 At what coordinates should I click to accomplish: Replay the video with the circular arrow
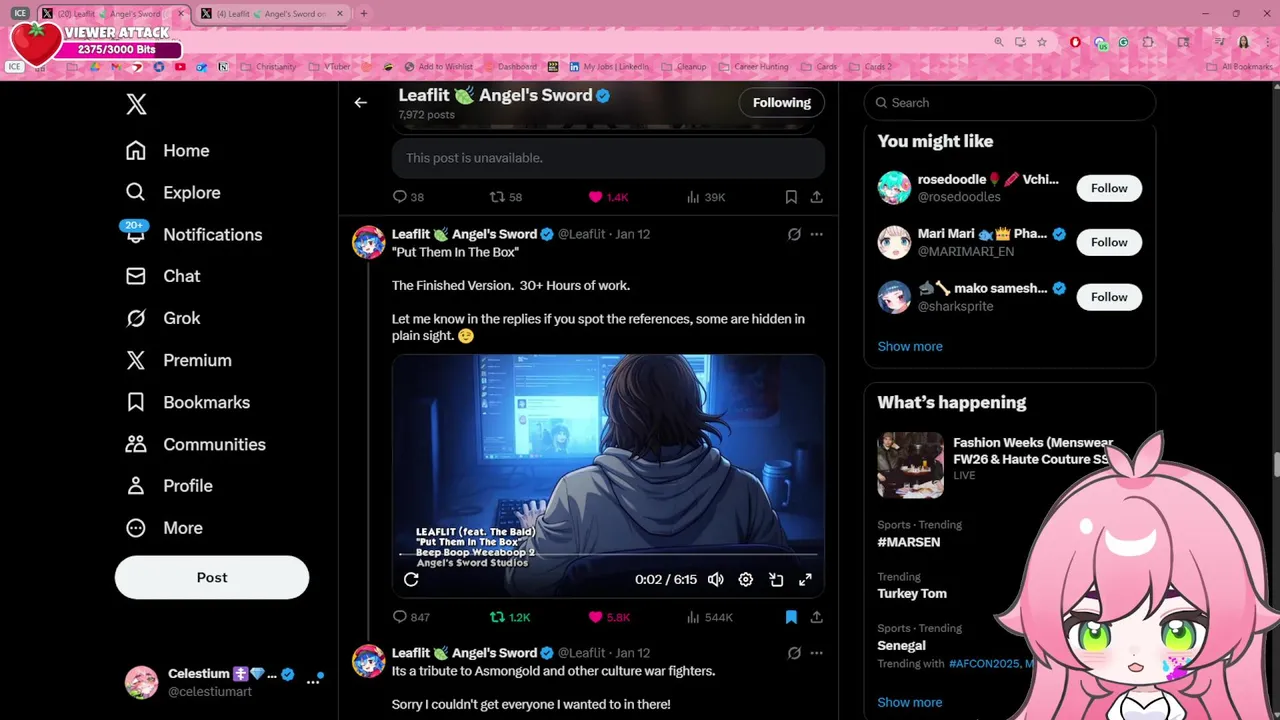click(411, 579)
